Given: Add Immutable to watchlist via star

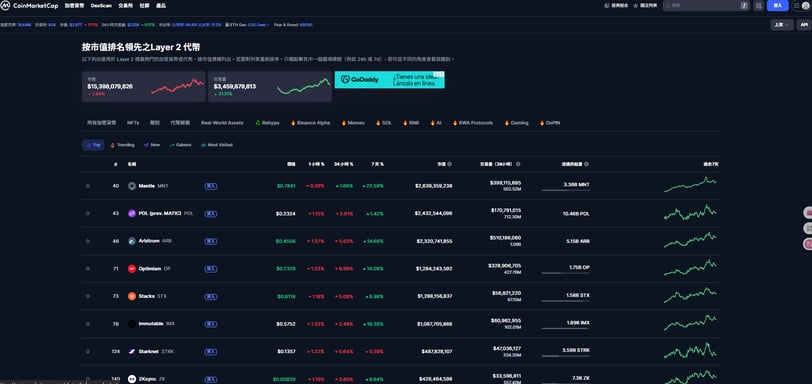Looking at the screenshot, I should 88,324.
